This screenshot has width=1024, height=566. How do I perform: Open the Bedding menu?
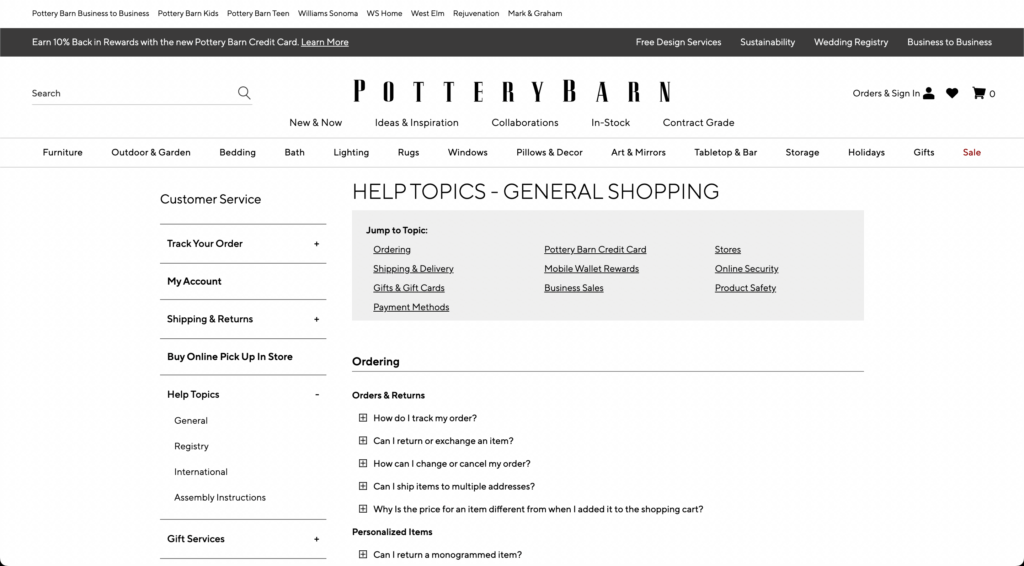click(237, 153)
